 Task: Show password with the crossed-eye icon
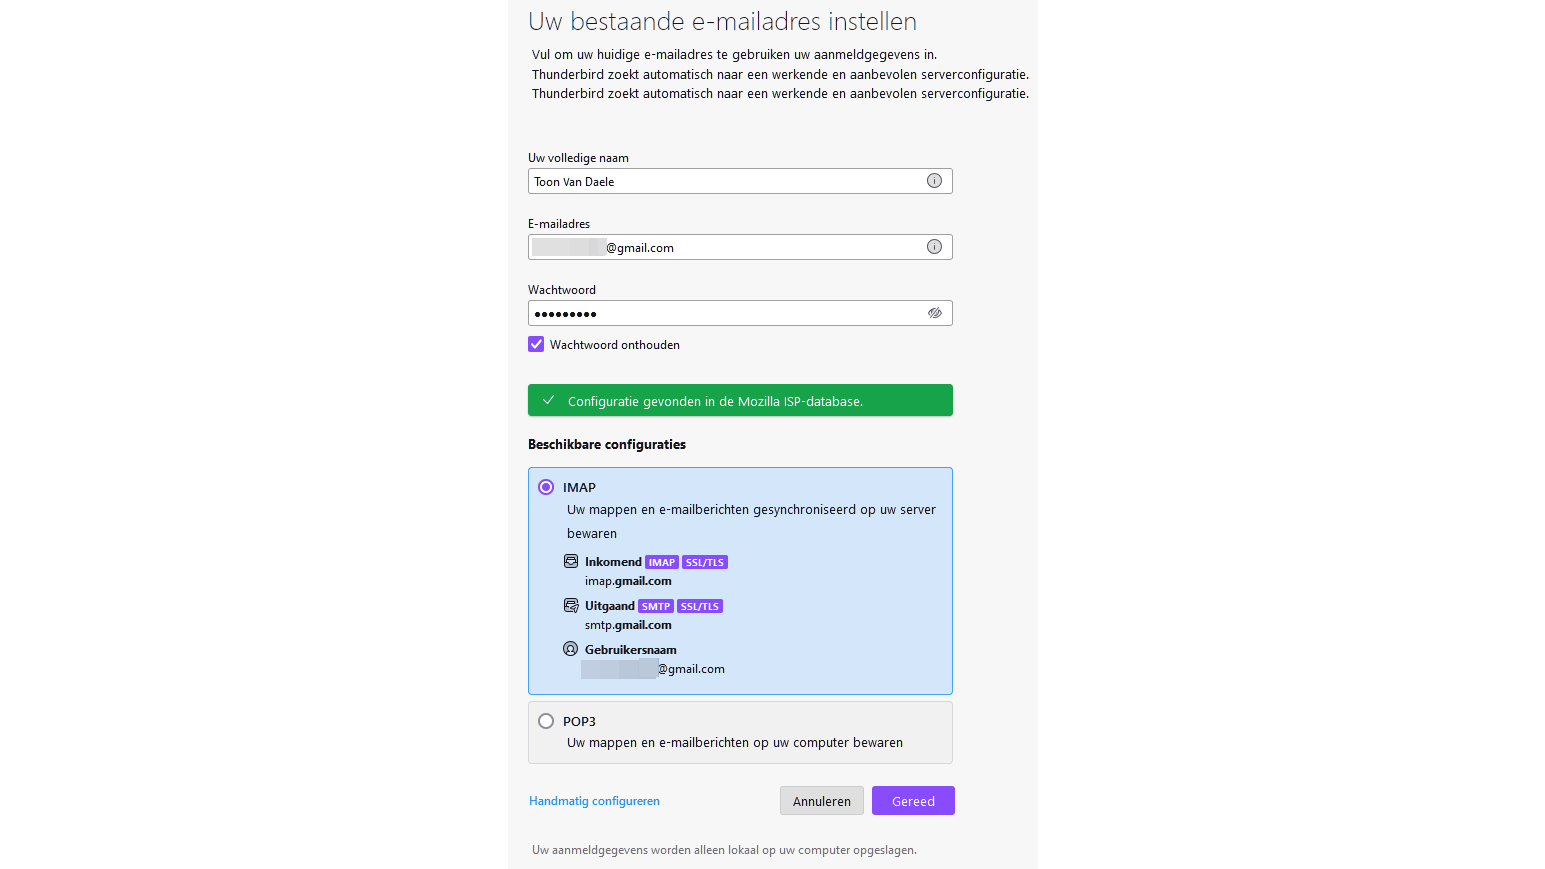tap(935, 313)
